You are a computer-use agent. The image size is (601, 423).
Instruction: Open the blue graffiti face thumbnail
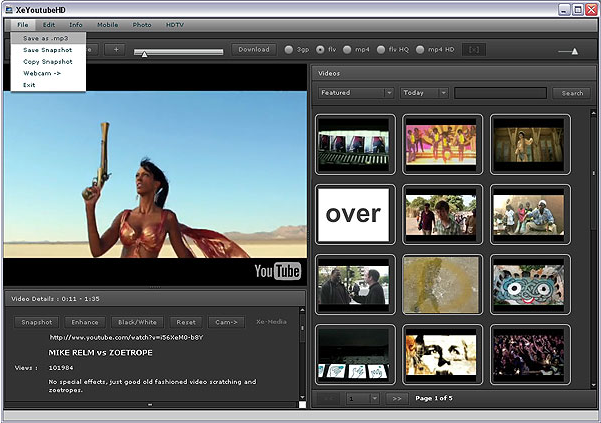coord(530,285)
